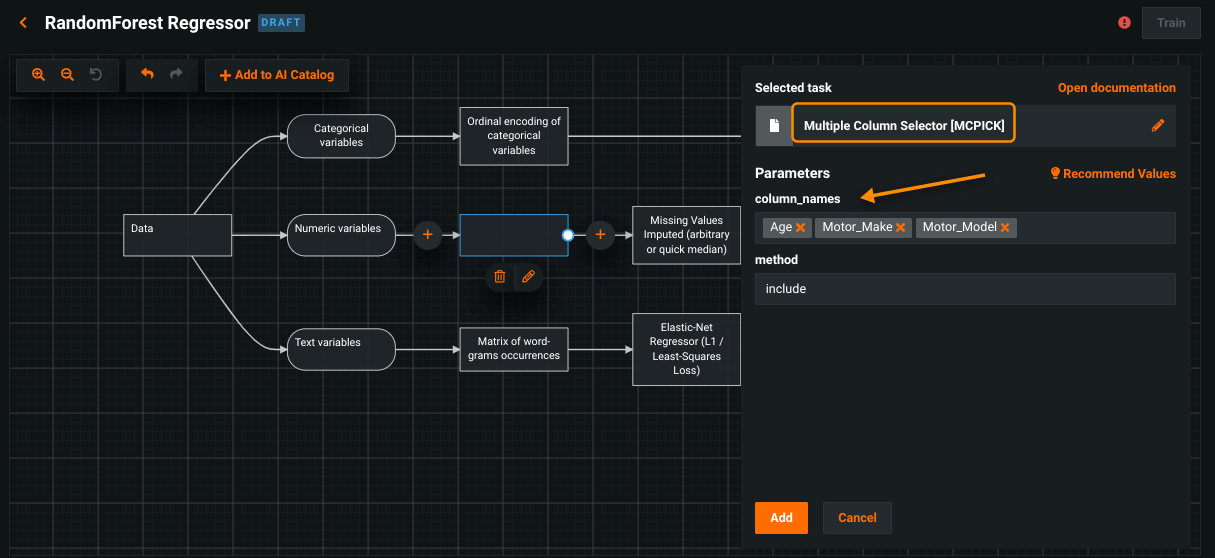
Task: Click the pencil icon next to selected task
Action: tap(1158, 126)
